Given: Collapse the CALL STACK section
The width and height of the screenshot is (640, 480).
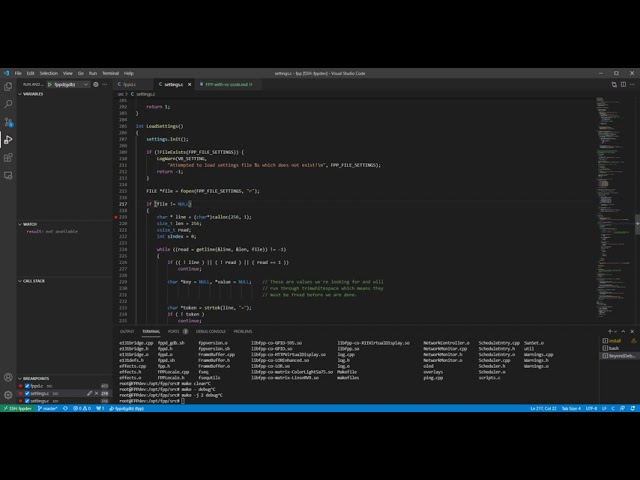Looking at the screenshot, I should coord(31,281).
